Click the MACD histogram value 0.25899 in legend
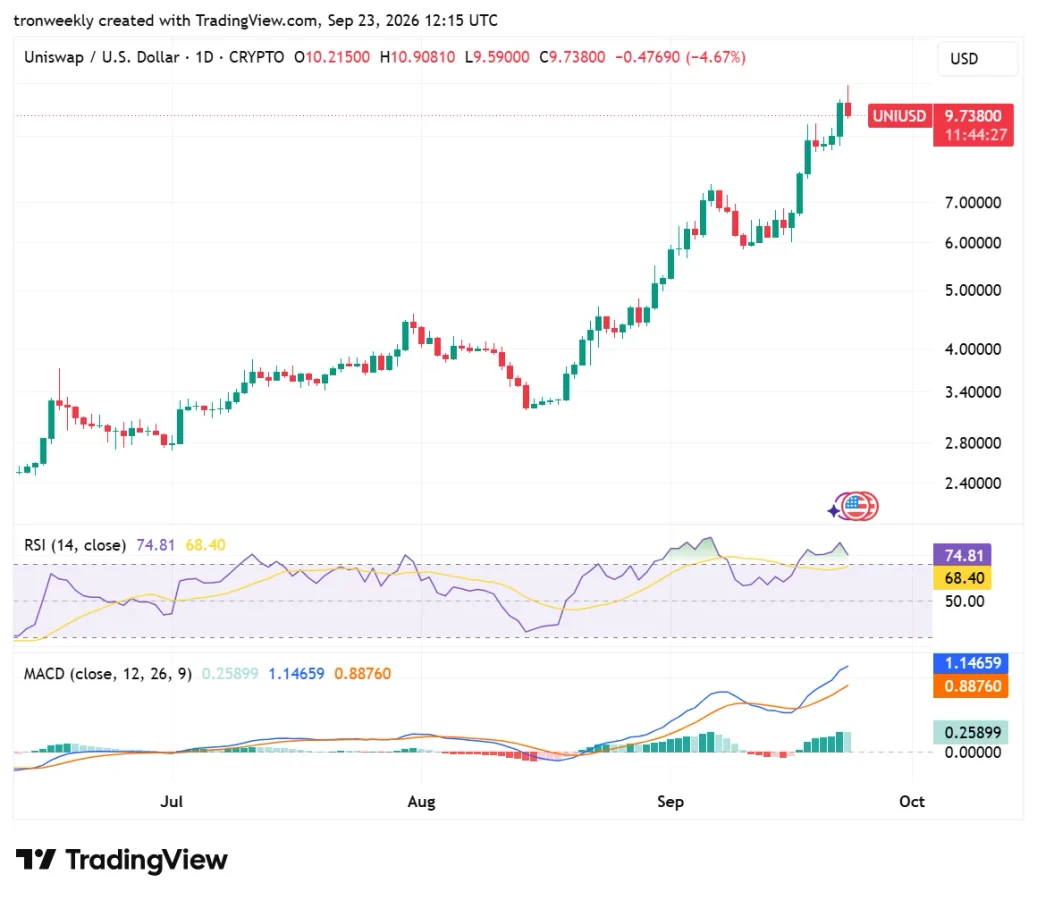This screenshot has width=1037, height=900. click(229, 674)
